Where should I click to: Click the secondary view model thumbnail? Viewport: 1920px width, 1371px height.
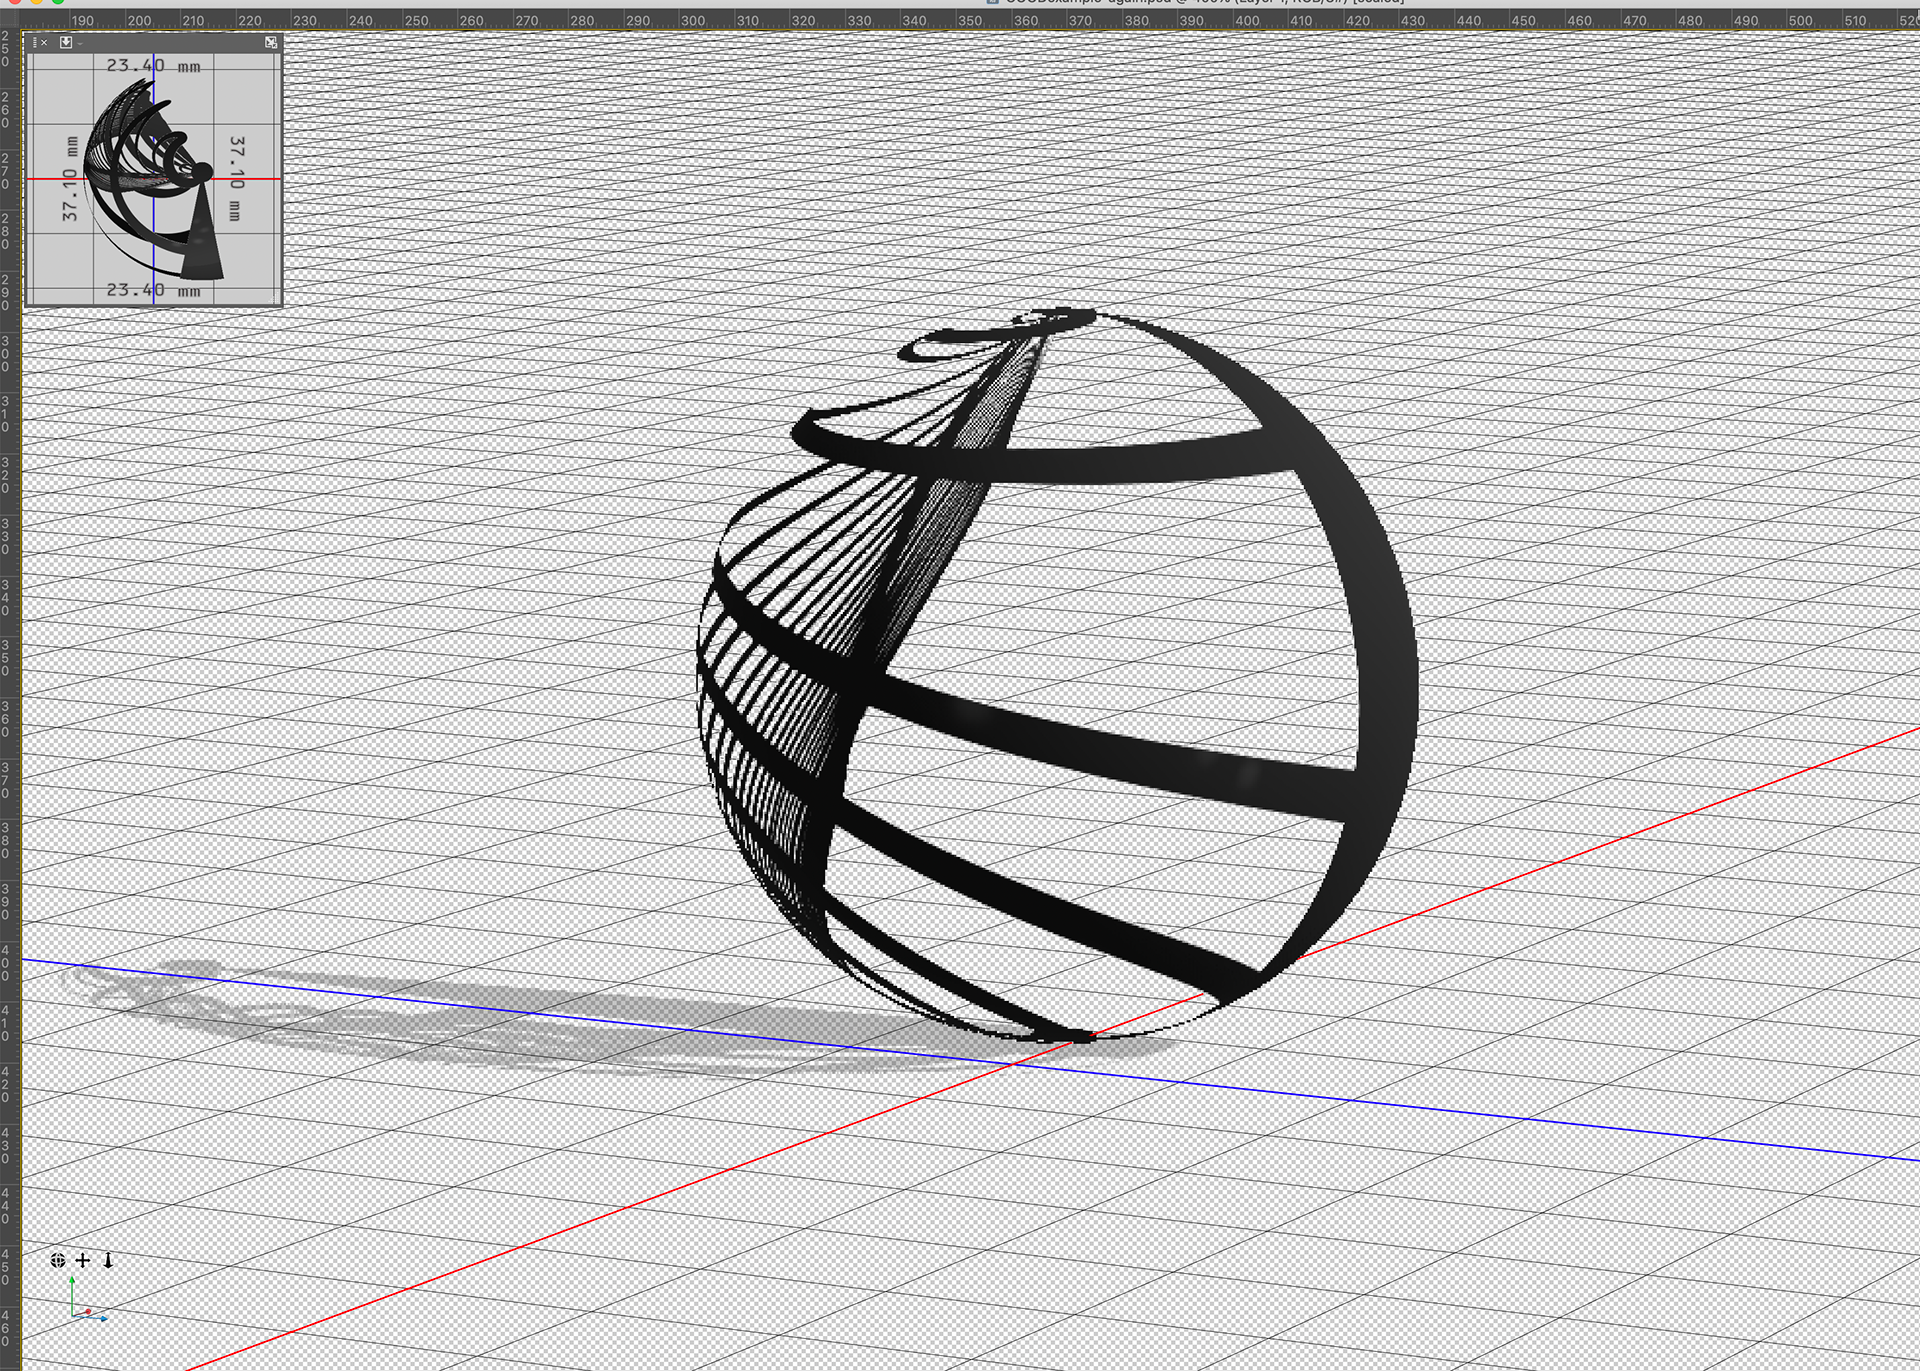153,179
